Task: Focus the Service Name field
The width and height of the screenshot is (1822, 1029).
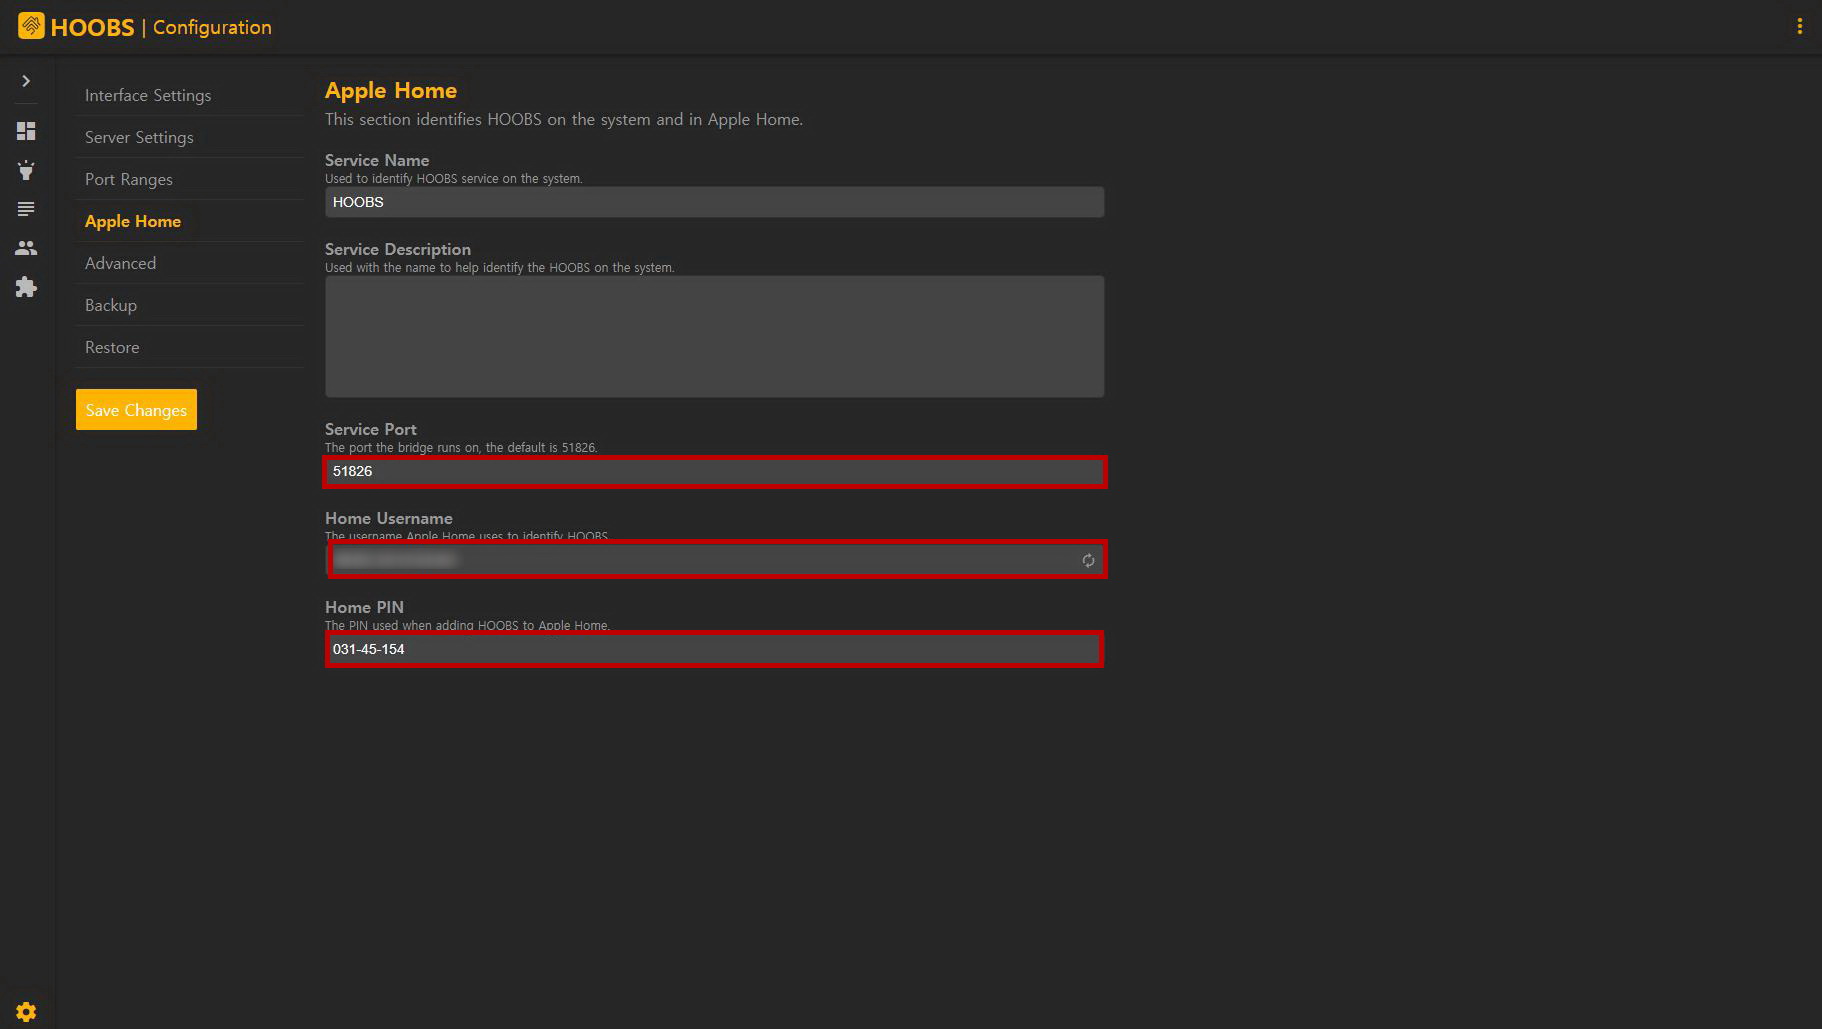Action: pyautogui.click(x=714, y=202)
